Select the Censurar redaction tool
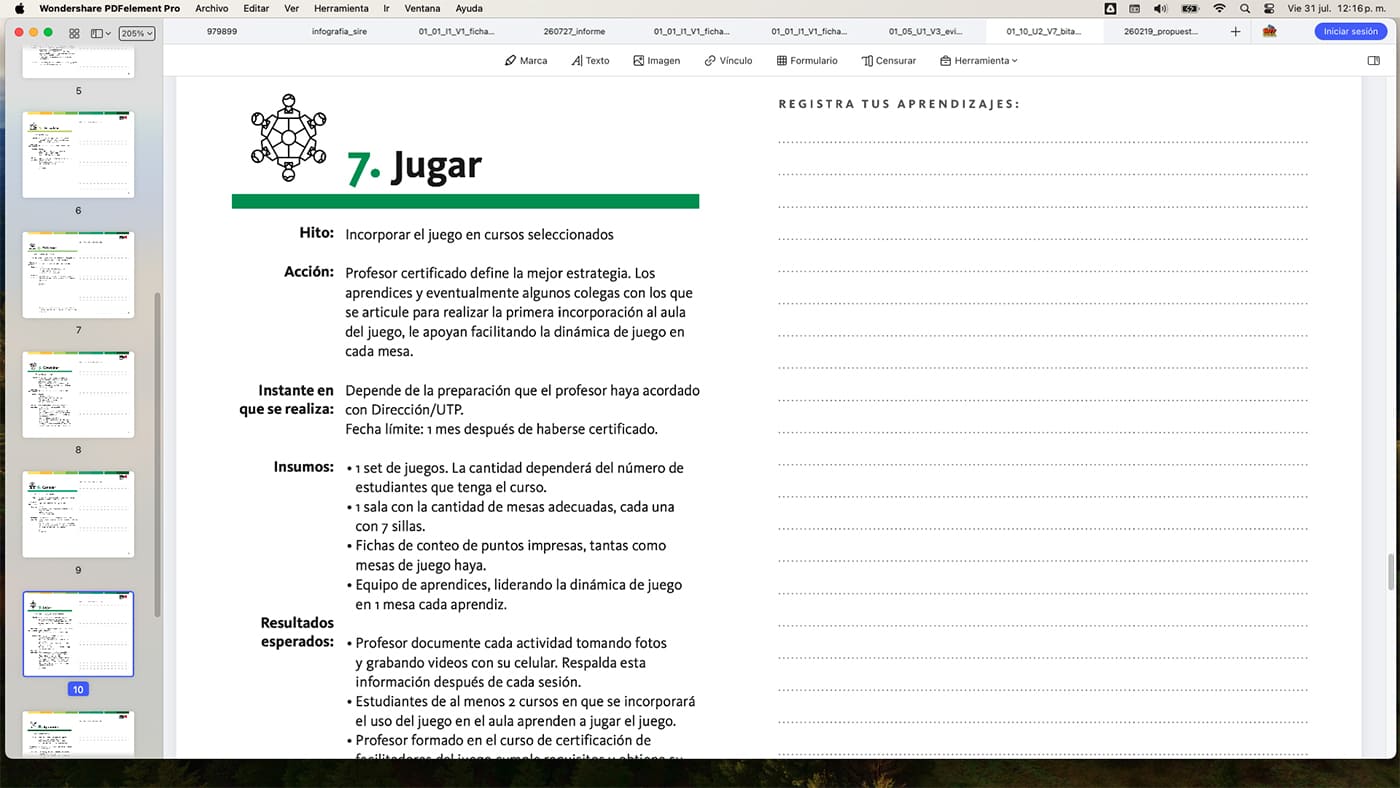The height and width of the screenshot is (788, 1400). (x=889, y=61)
